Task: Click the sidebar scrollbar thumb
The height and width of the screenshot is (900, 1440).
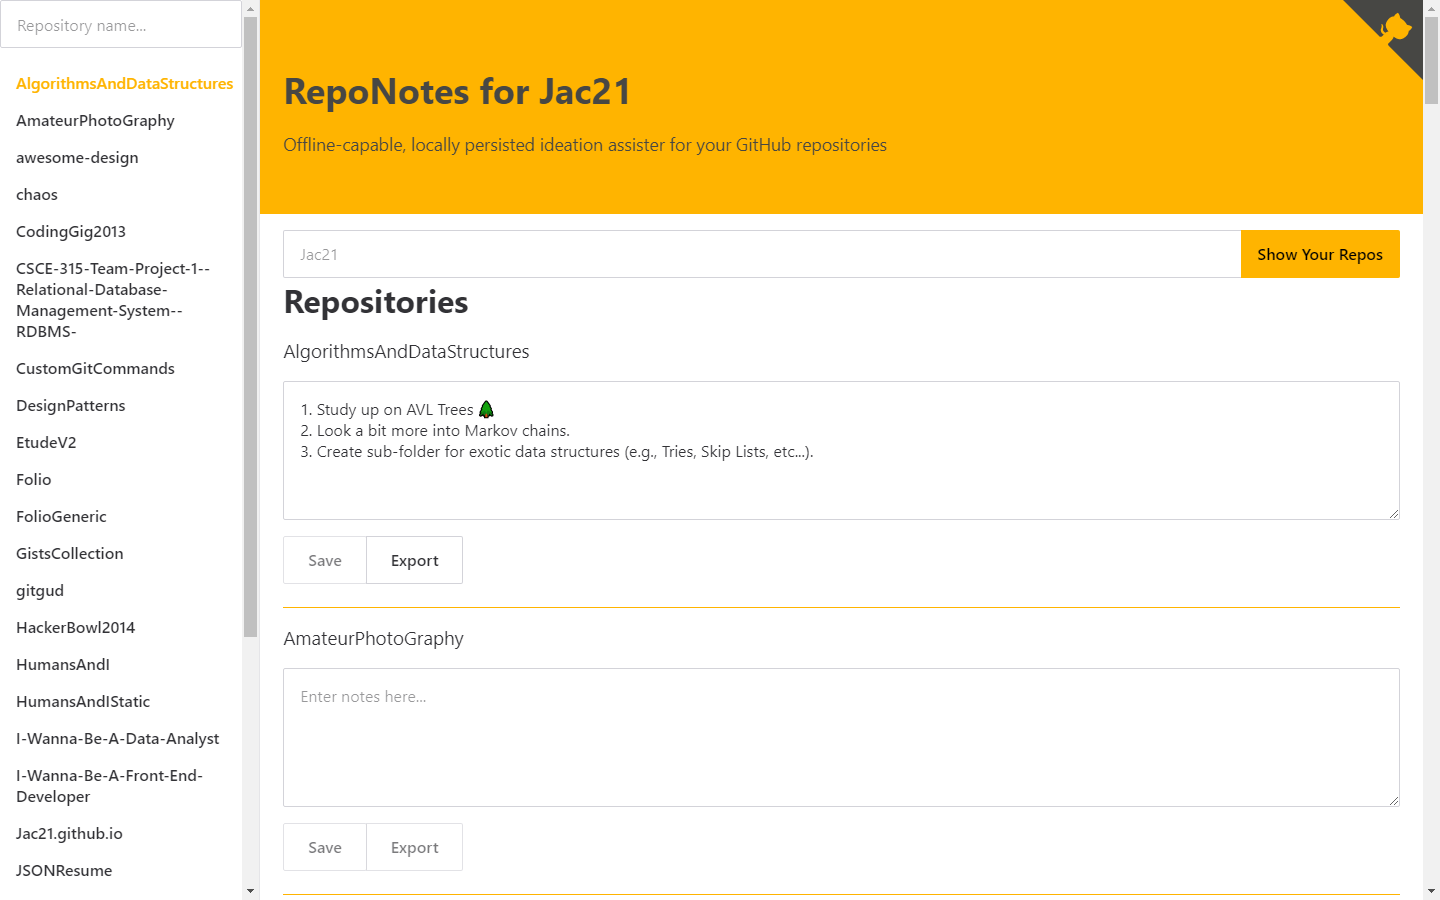Action: pyautogui.click(x=250, y=327)
